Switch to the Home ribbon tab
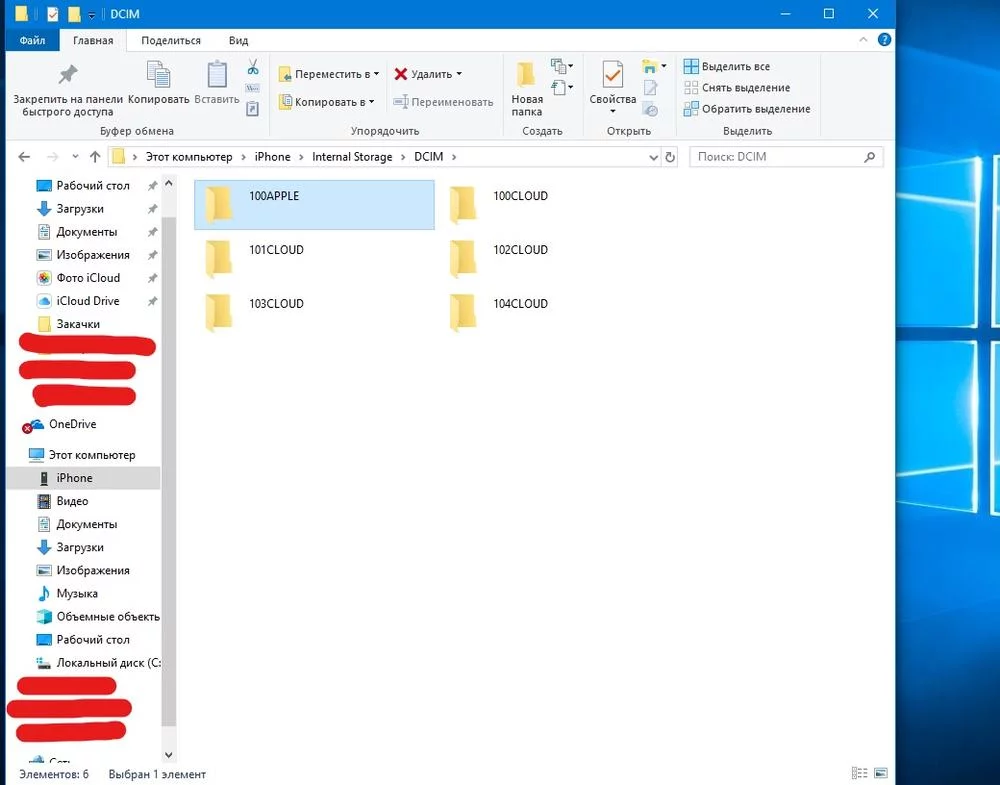The width and height of the screenshot is (1000, 785). click(x=93, y=40)
